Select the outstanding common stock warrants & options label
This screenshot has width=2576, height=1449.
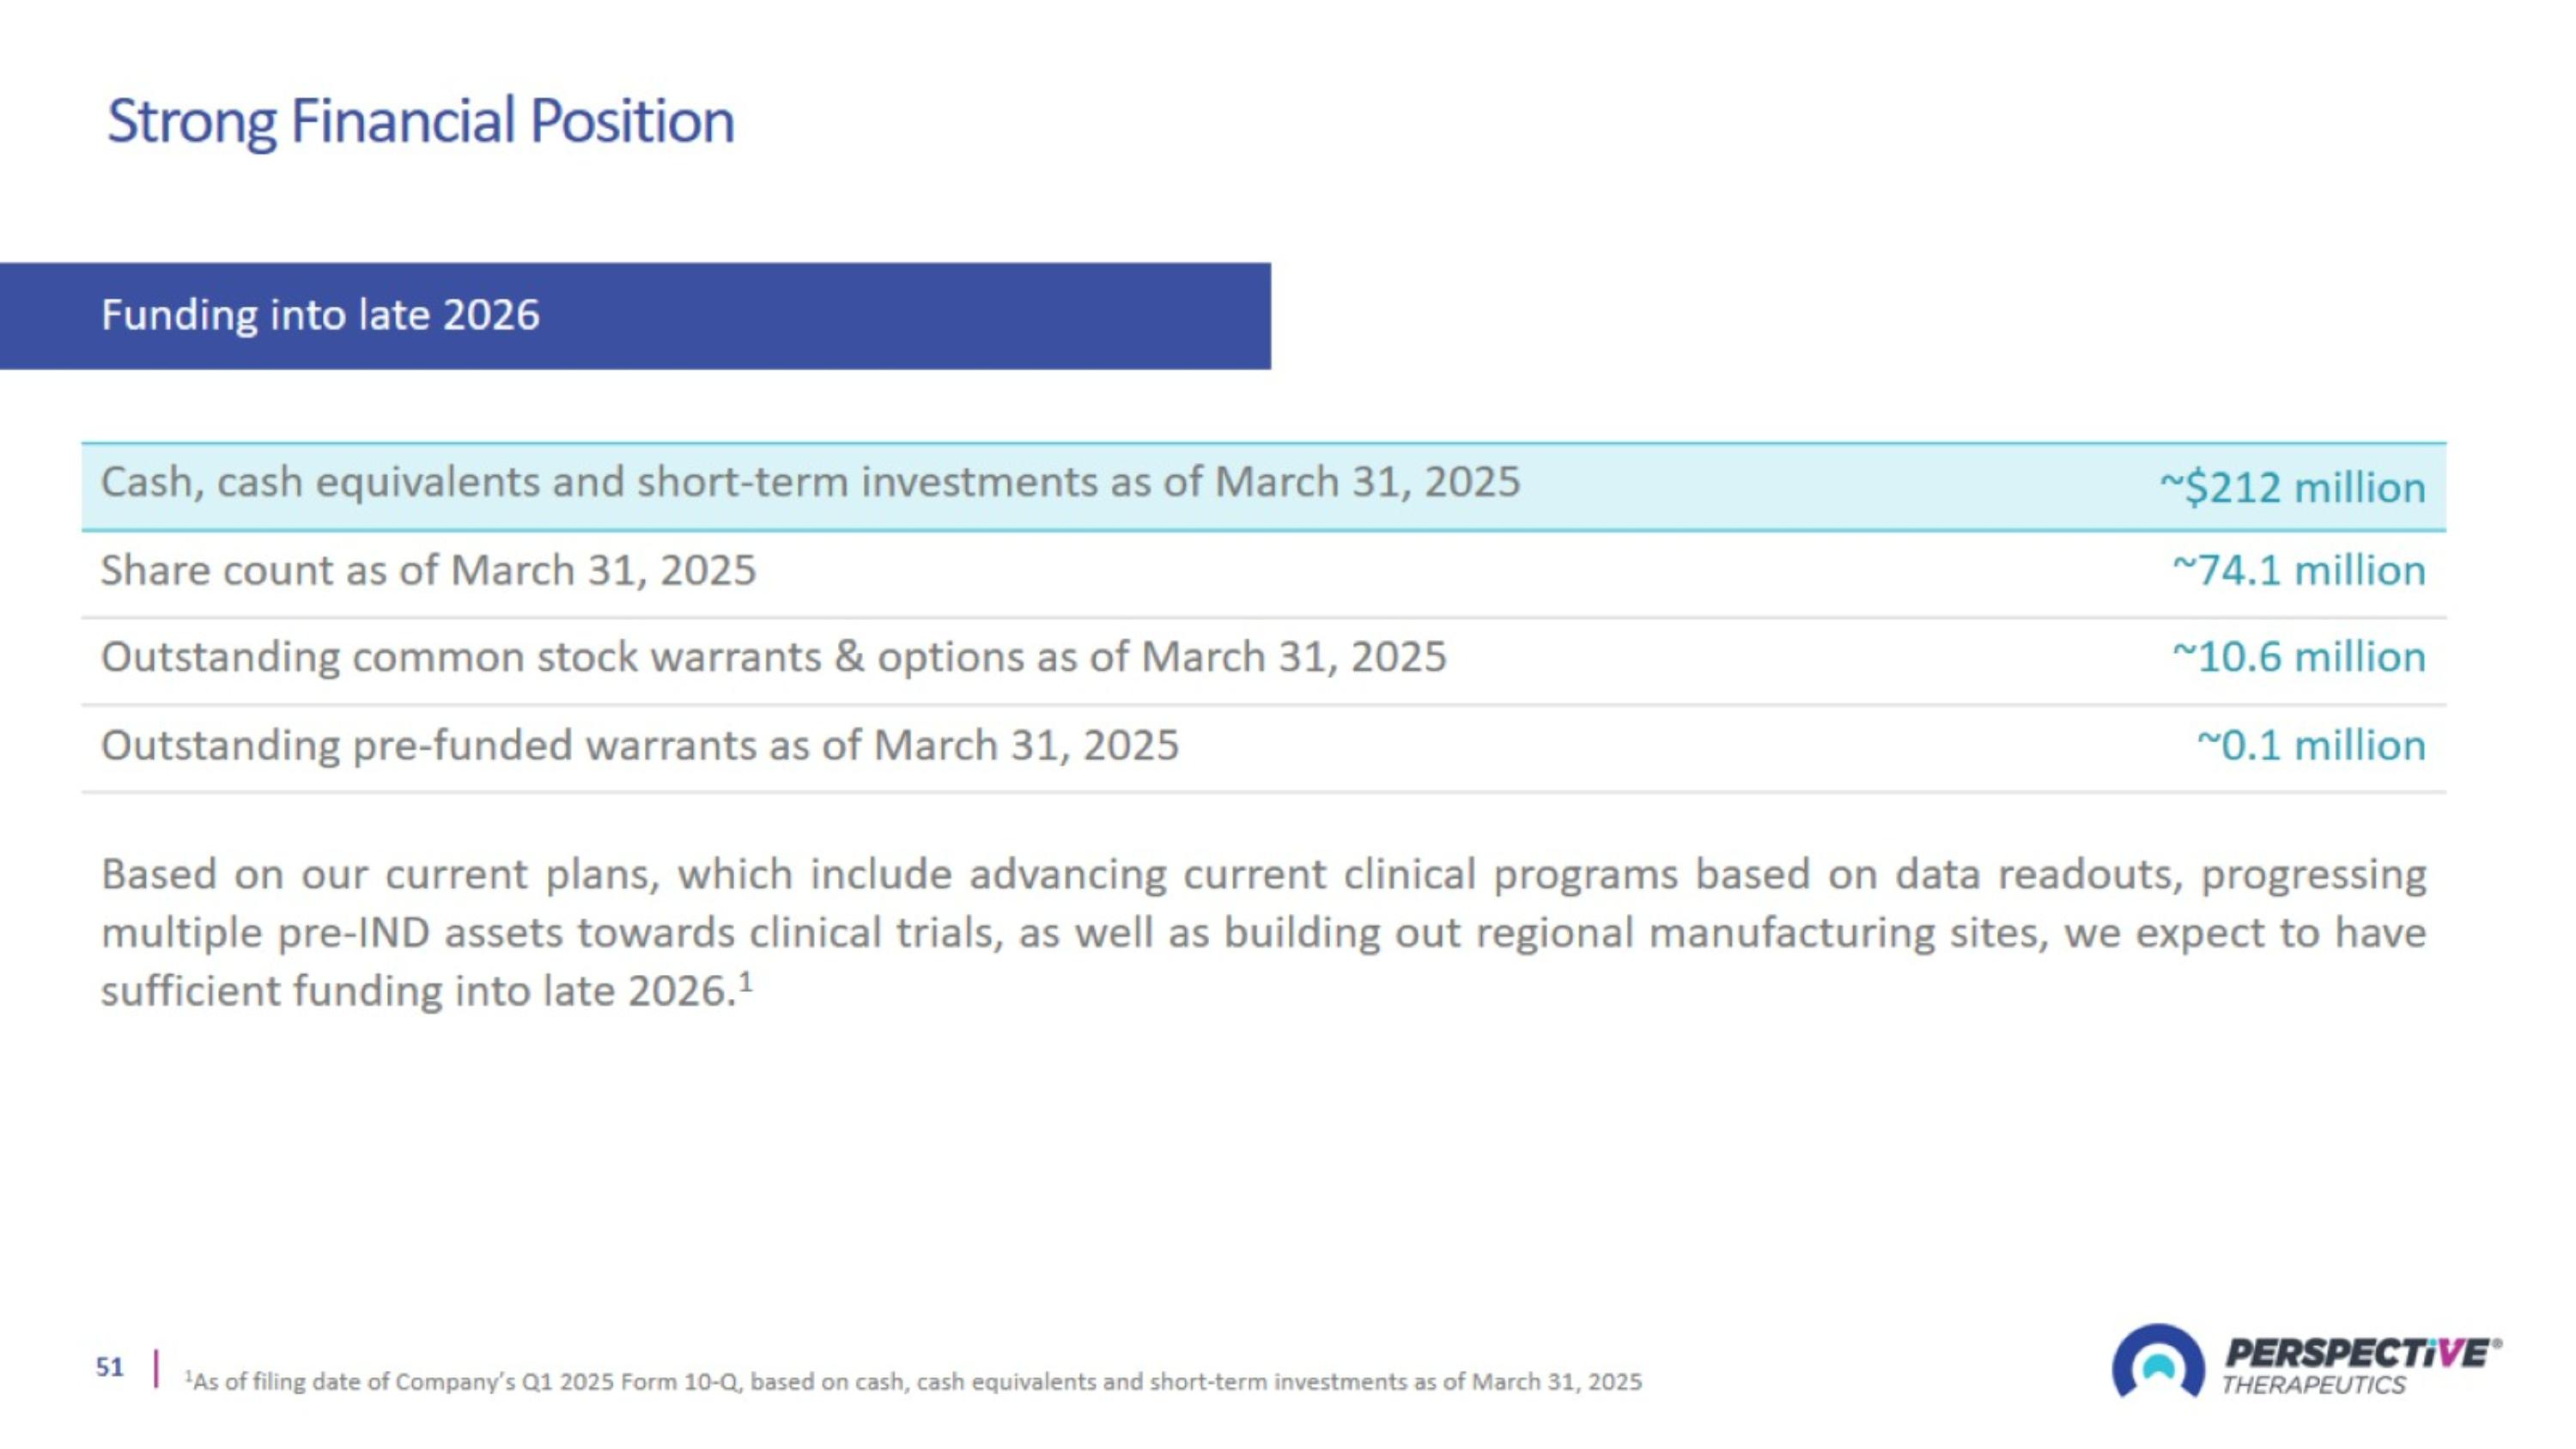click(773, 658)
